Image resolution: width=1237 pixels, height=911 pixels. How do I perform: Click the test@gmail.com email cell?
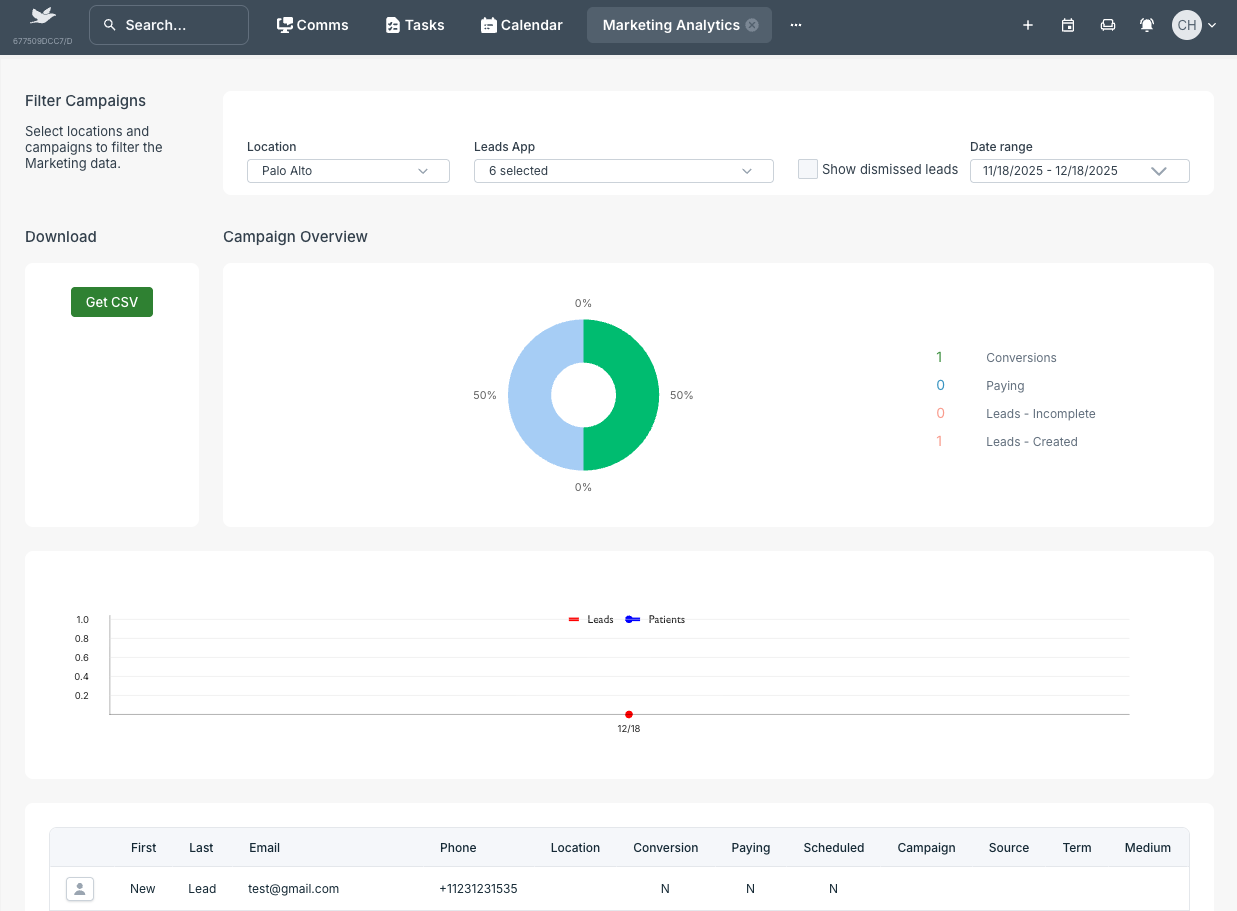pos(294,889)
